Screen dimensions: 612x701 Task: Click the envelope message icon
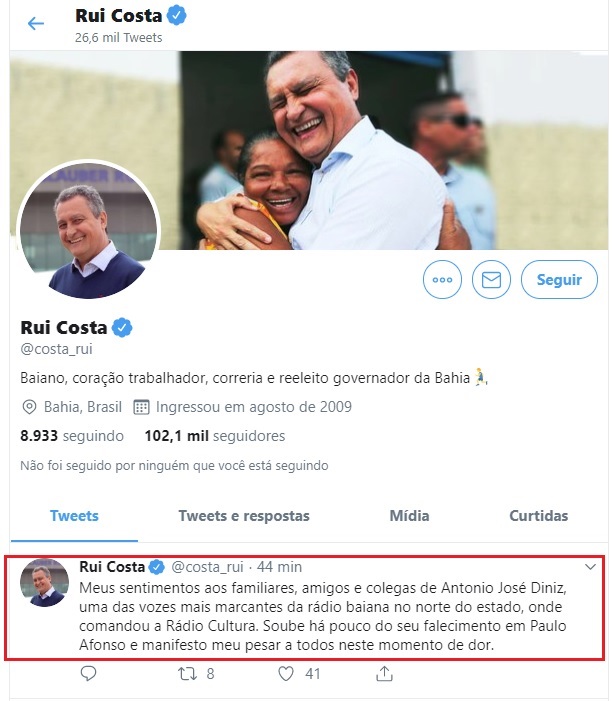(491, 279)
